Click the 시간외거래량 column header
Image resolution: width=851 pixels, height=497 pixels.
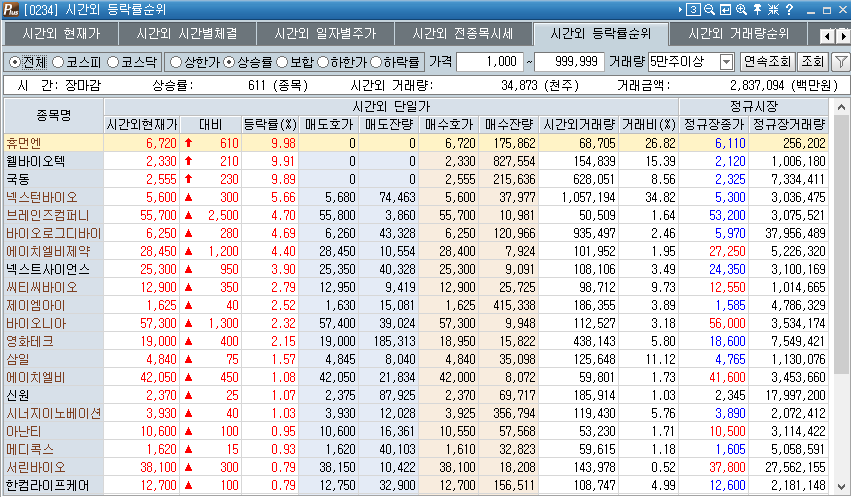579,125
